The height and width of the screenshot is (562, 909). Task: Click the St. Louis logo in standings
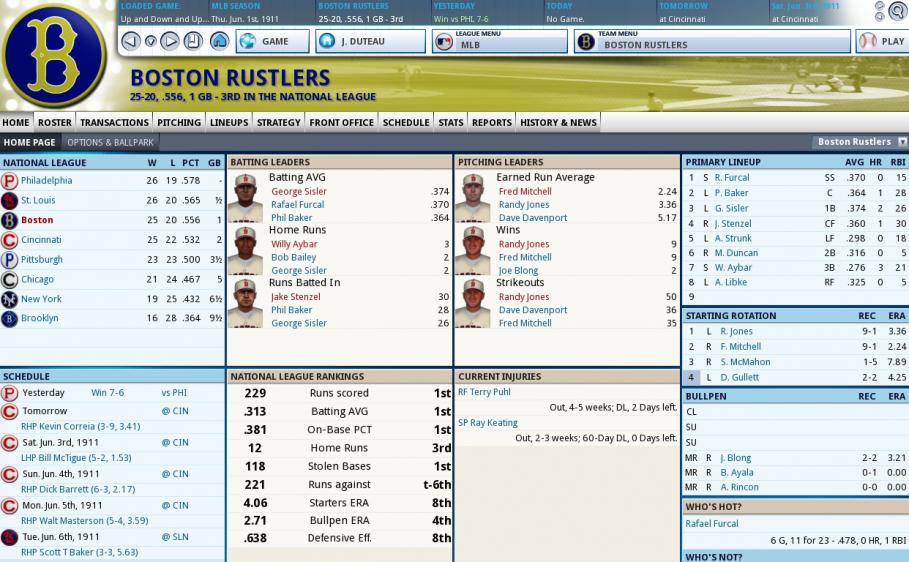[x=9, y=200]
